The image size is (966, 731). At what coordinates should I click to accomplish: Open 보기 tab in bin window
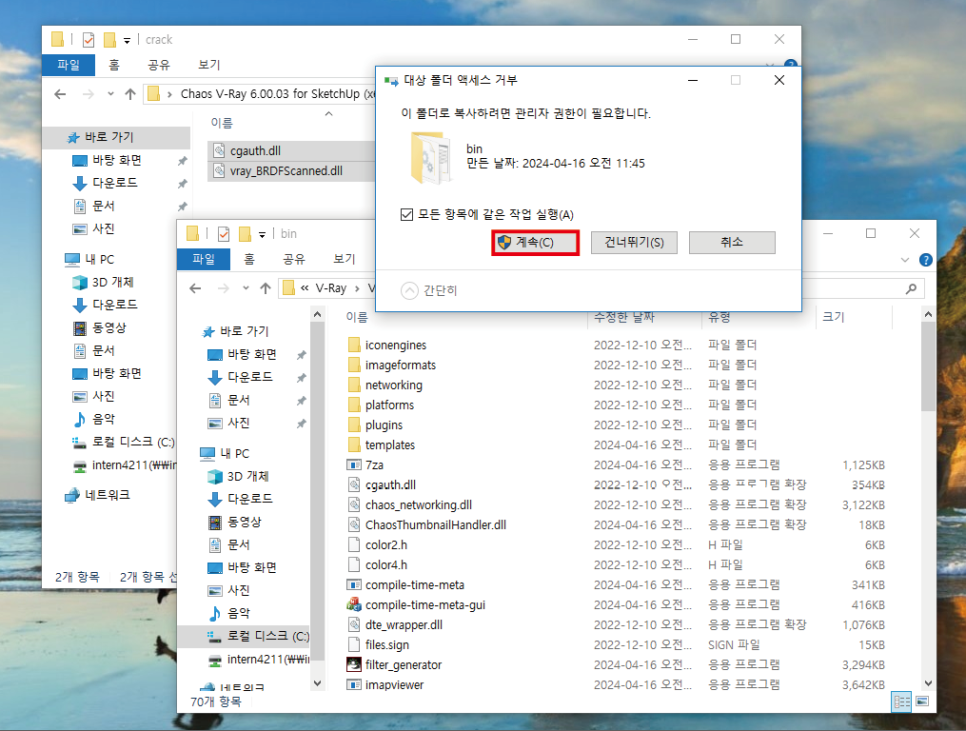coord(344,259)
